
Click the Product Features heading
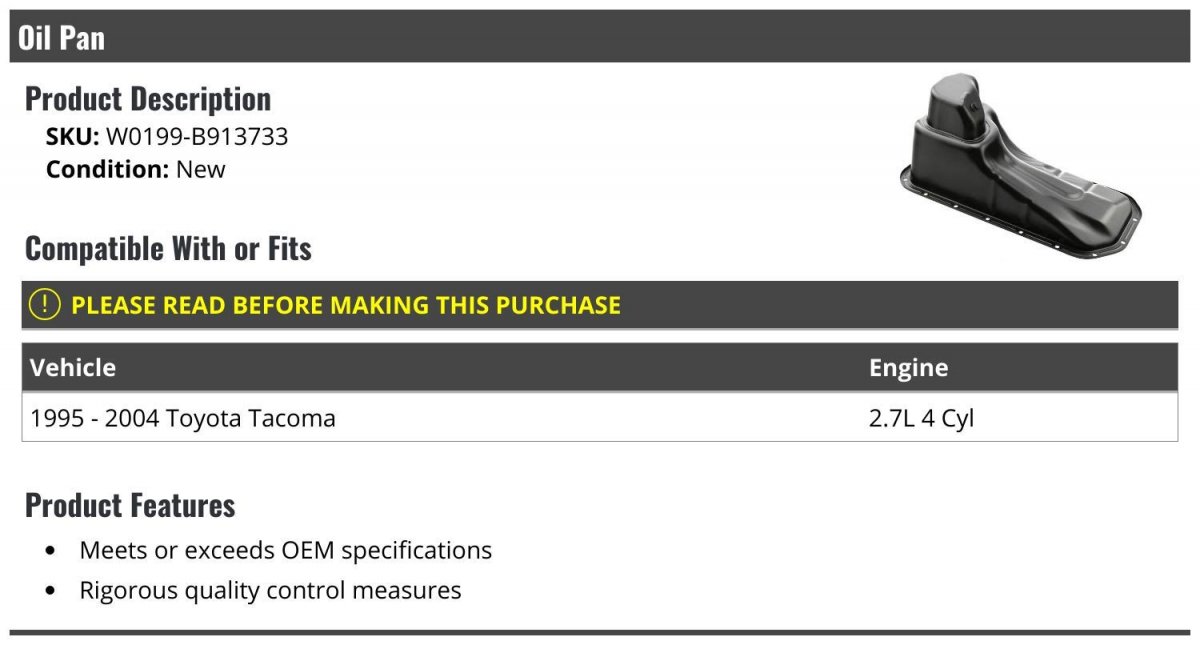[x=130, y=505]
